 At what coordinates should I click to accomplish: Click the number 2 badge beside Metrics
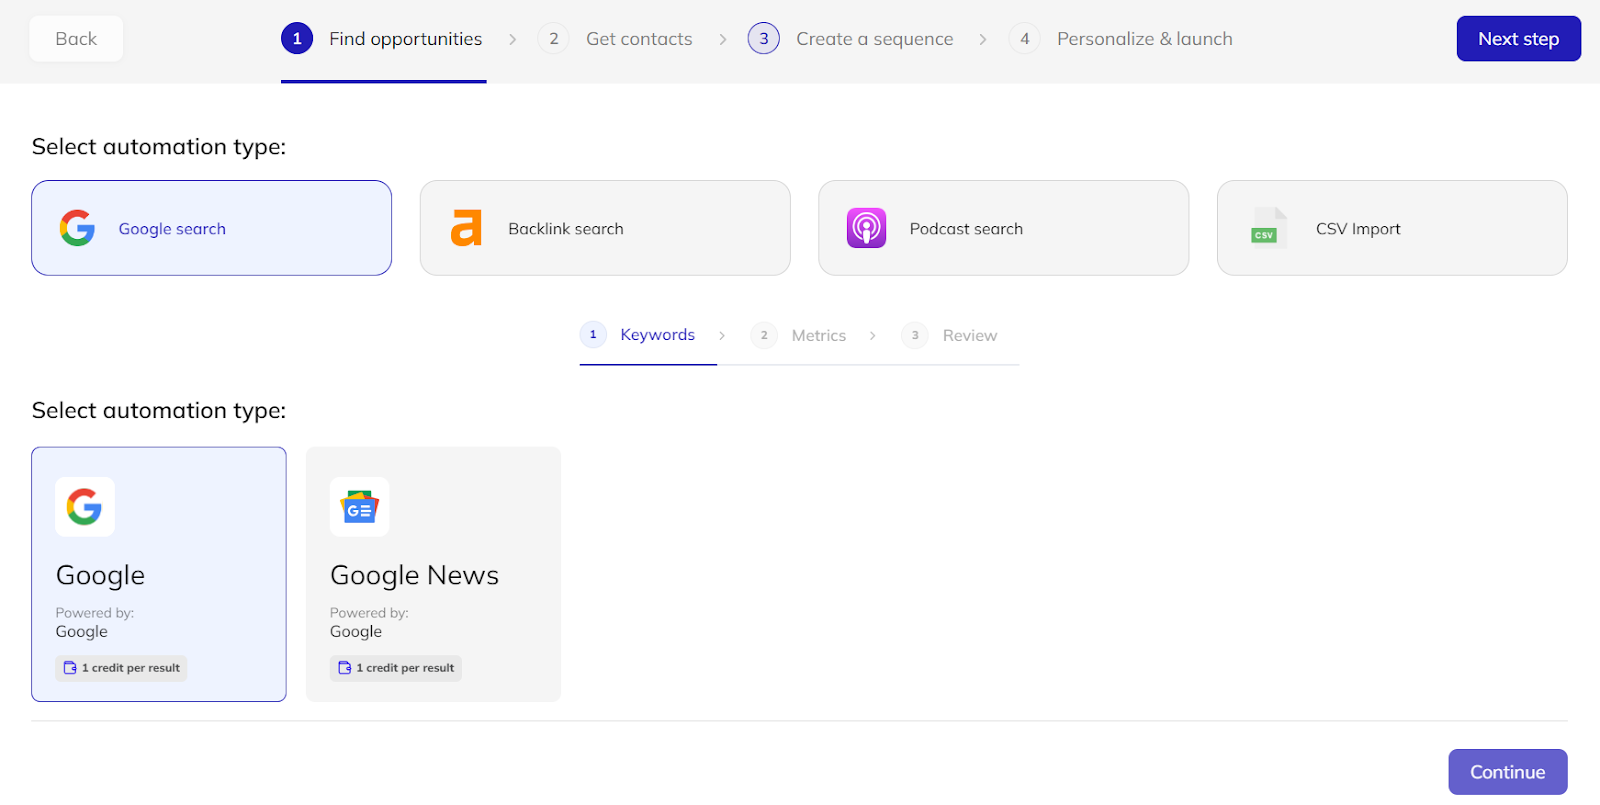point(764,335)
